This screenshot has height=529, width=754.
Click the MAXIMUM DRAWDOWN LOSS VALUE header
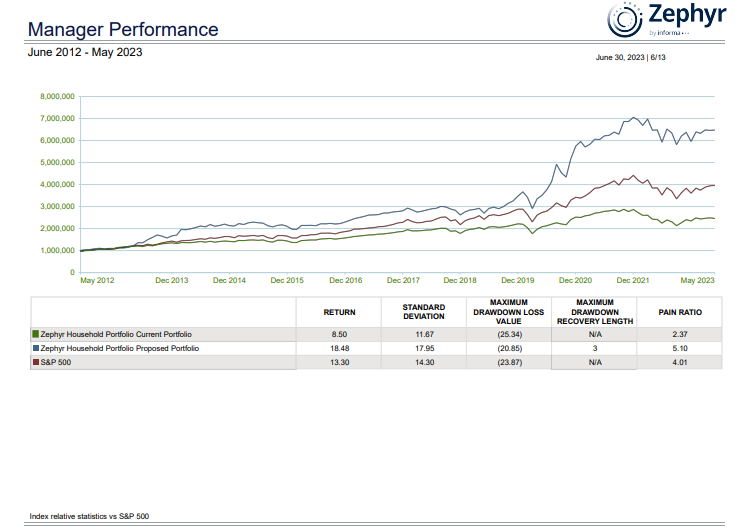pos(509,312)
